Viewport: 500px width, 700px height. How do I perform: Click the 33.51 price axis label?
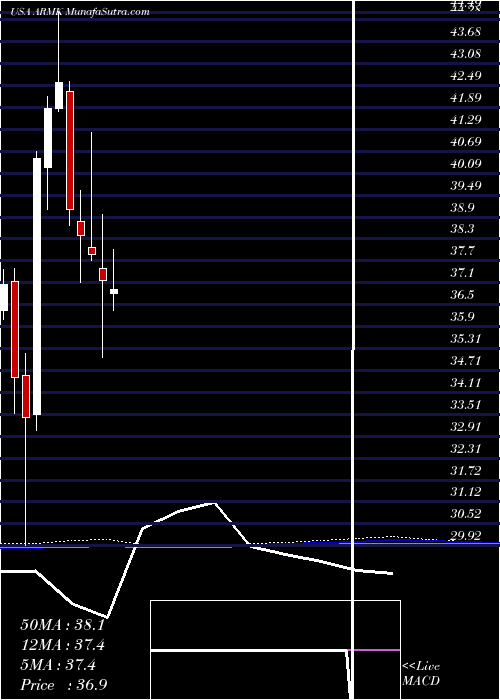pos(465,404)
